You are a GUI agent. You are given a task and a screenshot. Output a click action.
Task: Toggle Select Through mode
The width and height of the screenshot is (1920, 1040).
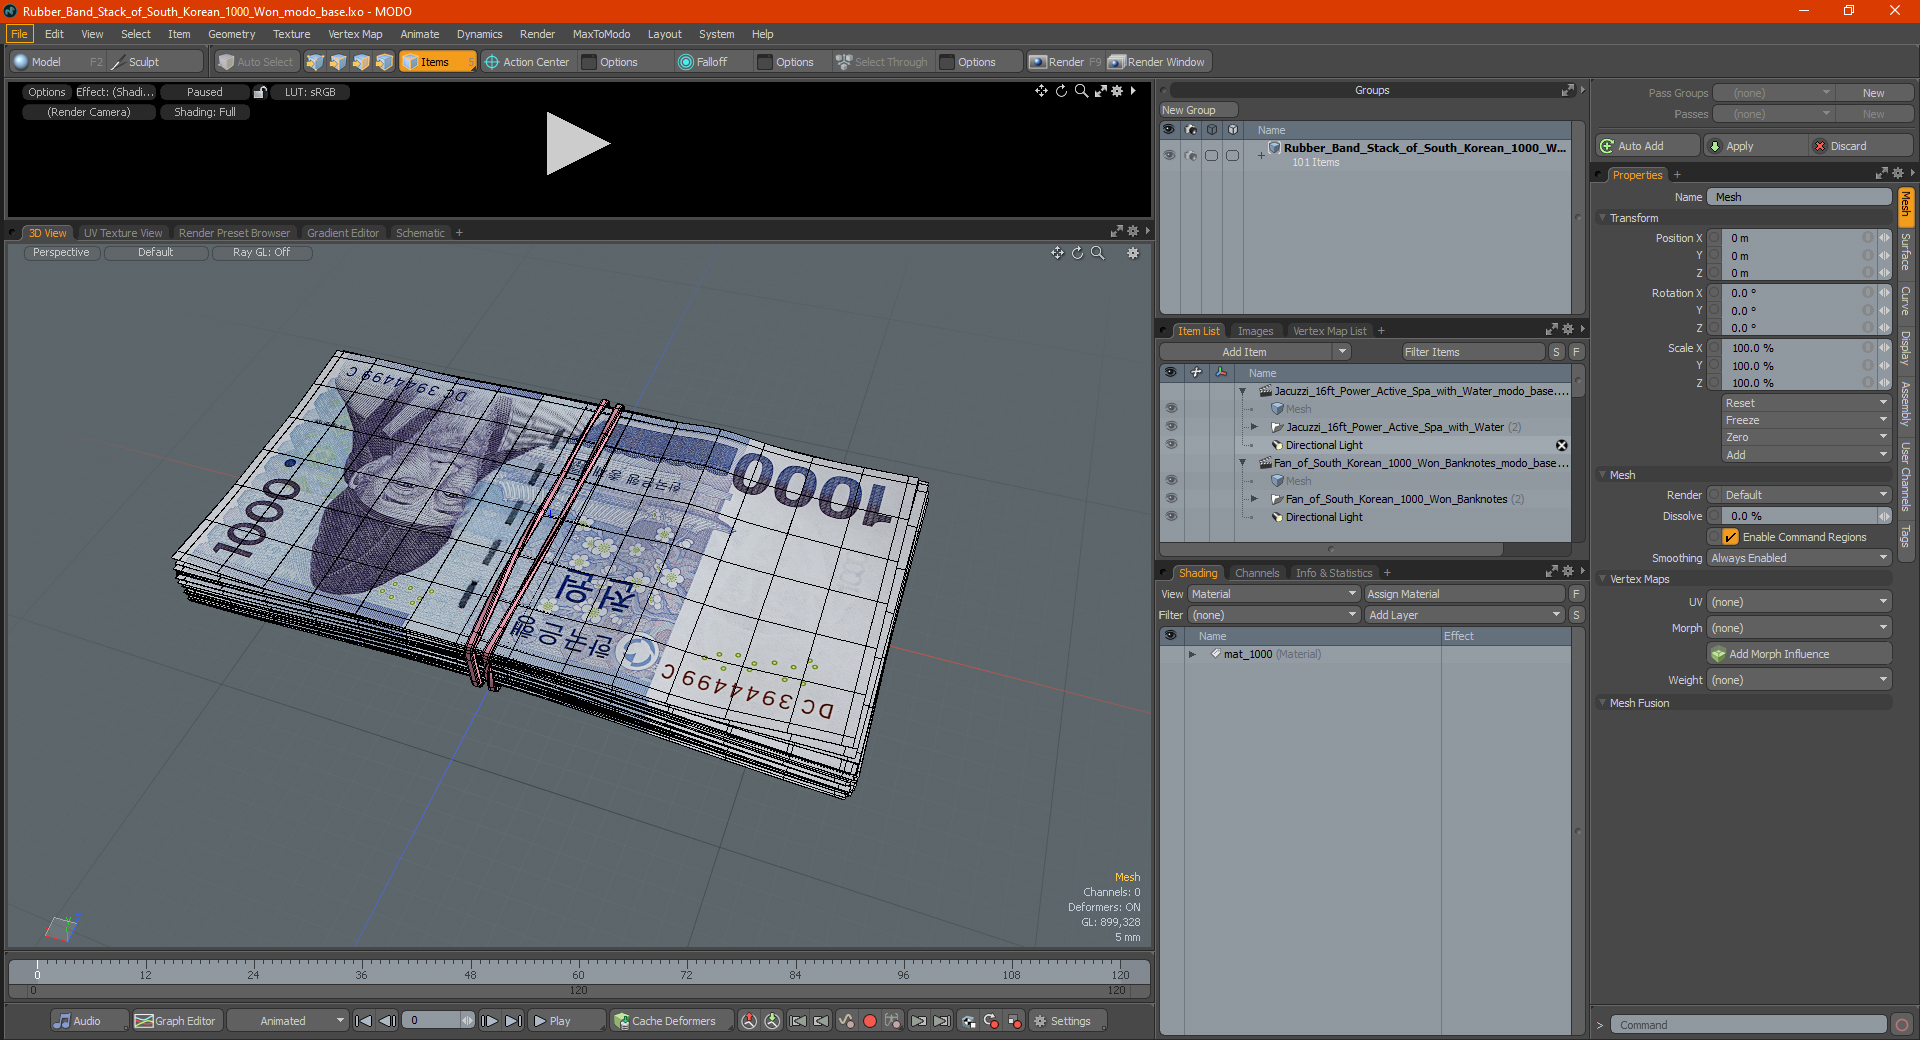pos(882,62)
